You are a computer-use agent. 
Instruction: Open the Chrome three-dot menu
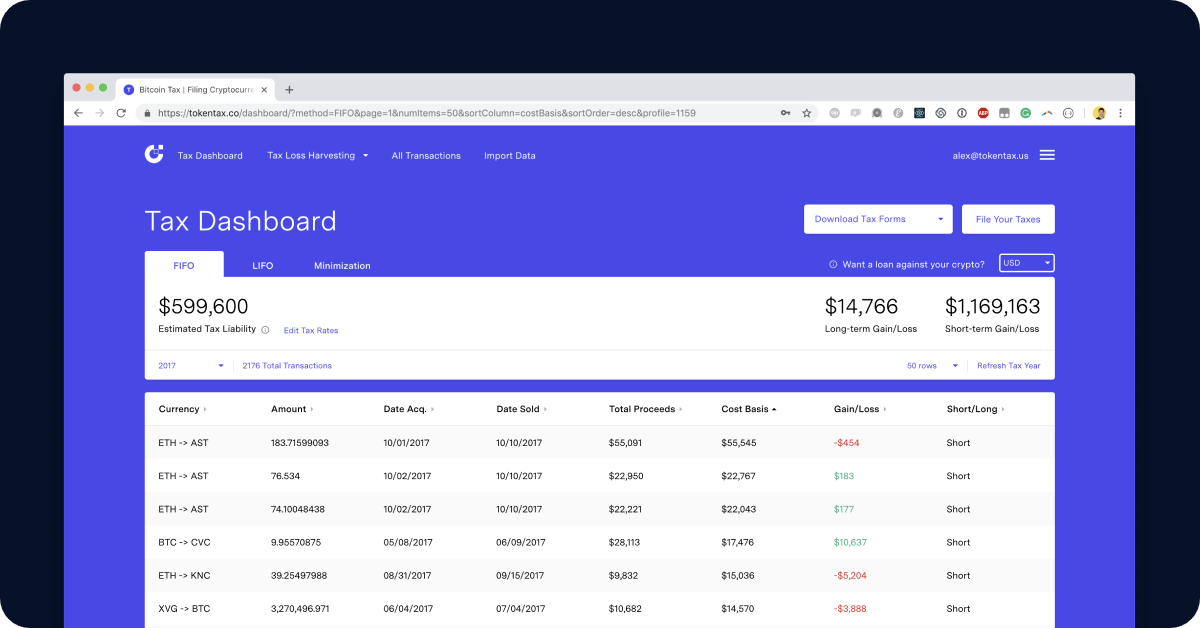1120,113
